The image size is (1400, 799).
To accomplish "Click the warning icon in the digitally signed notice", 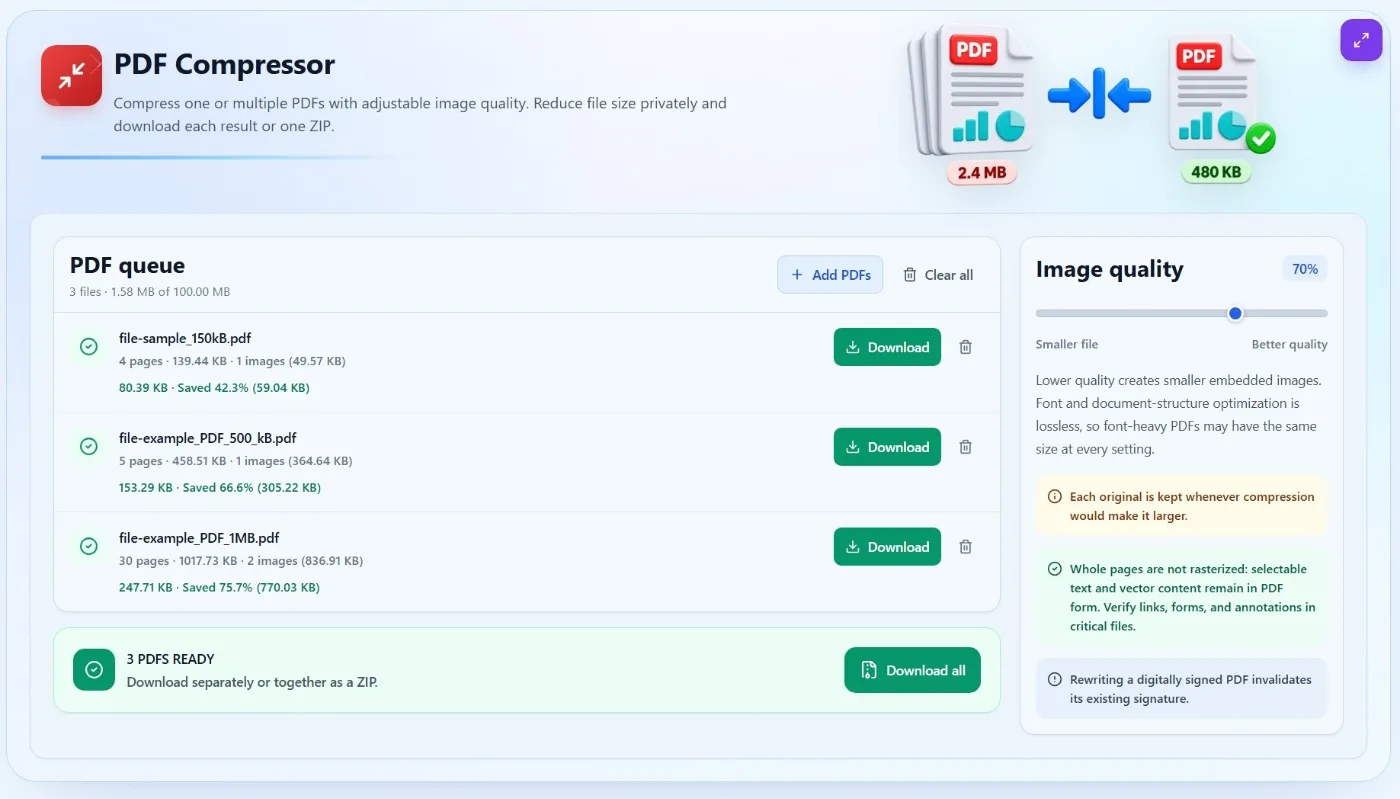I will pos(1054,680).
